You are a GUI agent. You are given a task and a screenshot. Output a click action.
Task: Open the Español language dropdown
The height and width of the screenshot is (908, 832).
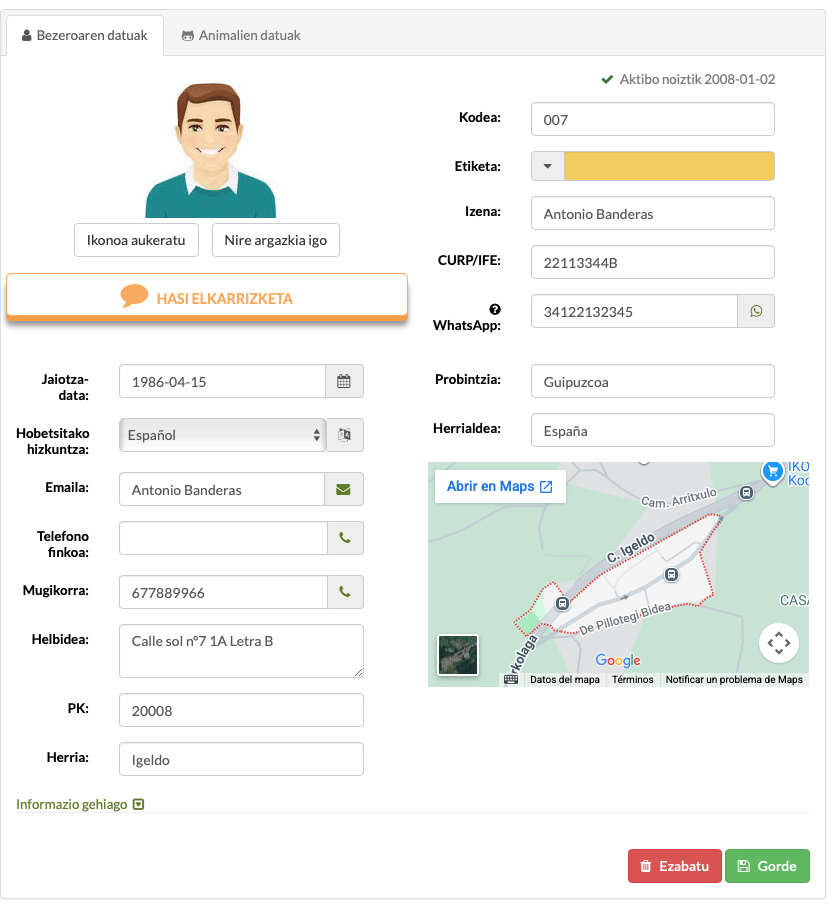222,435
